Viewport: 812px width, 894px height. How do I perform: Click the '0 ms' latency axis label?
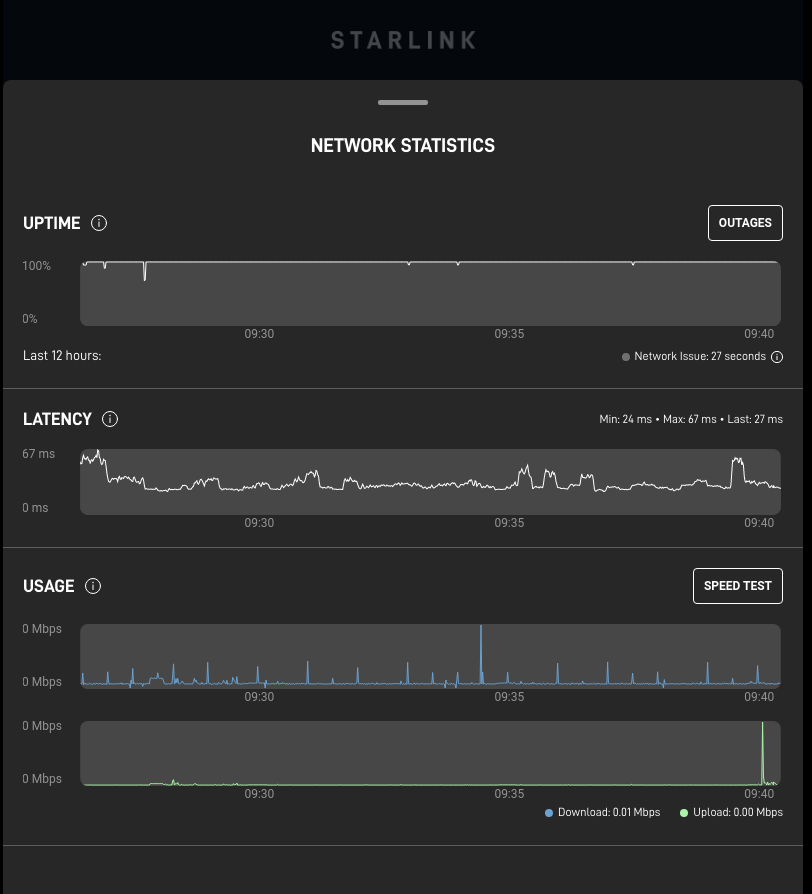35,507
